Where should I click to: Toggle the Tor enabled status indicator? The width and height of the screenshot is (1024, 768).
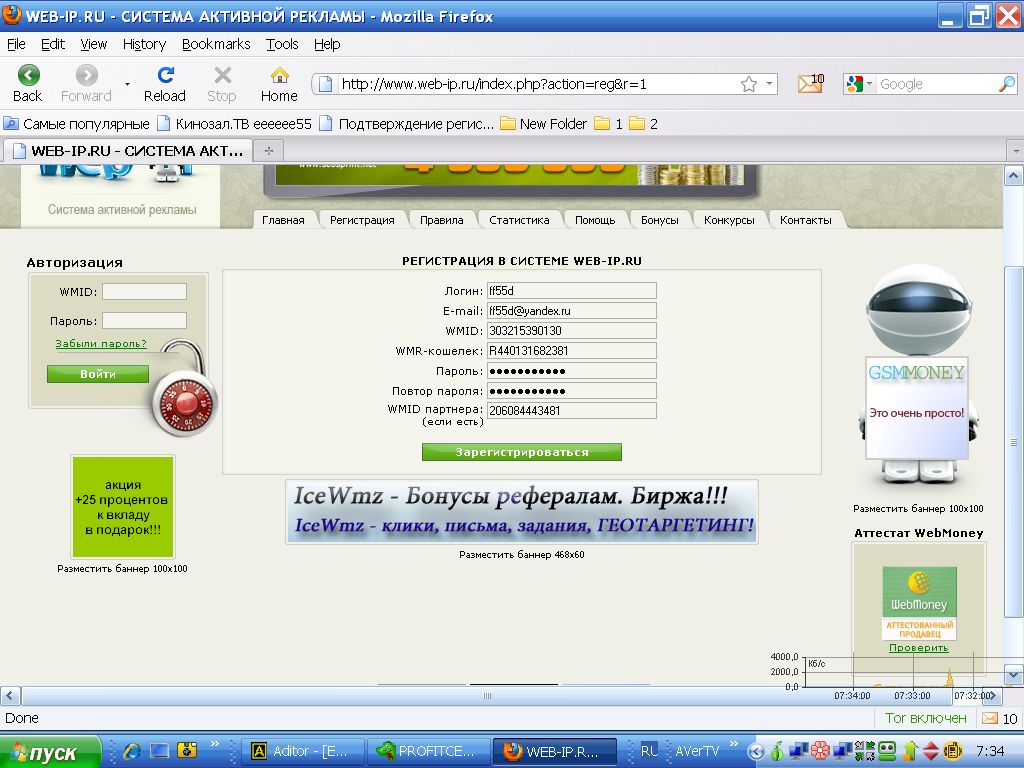[x=925, y=718]
